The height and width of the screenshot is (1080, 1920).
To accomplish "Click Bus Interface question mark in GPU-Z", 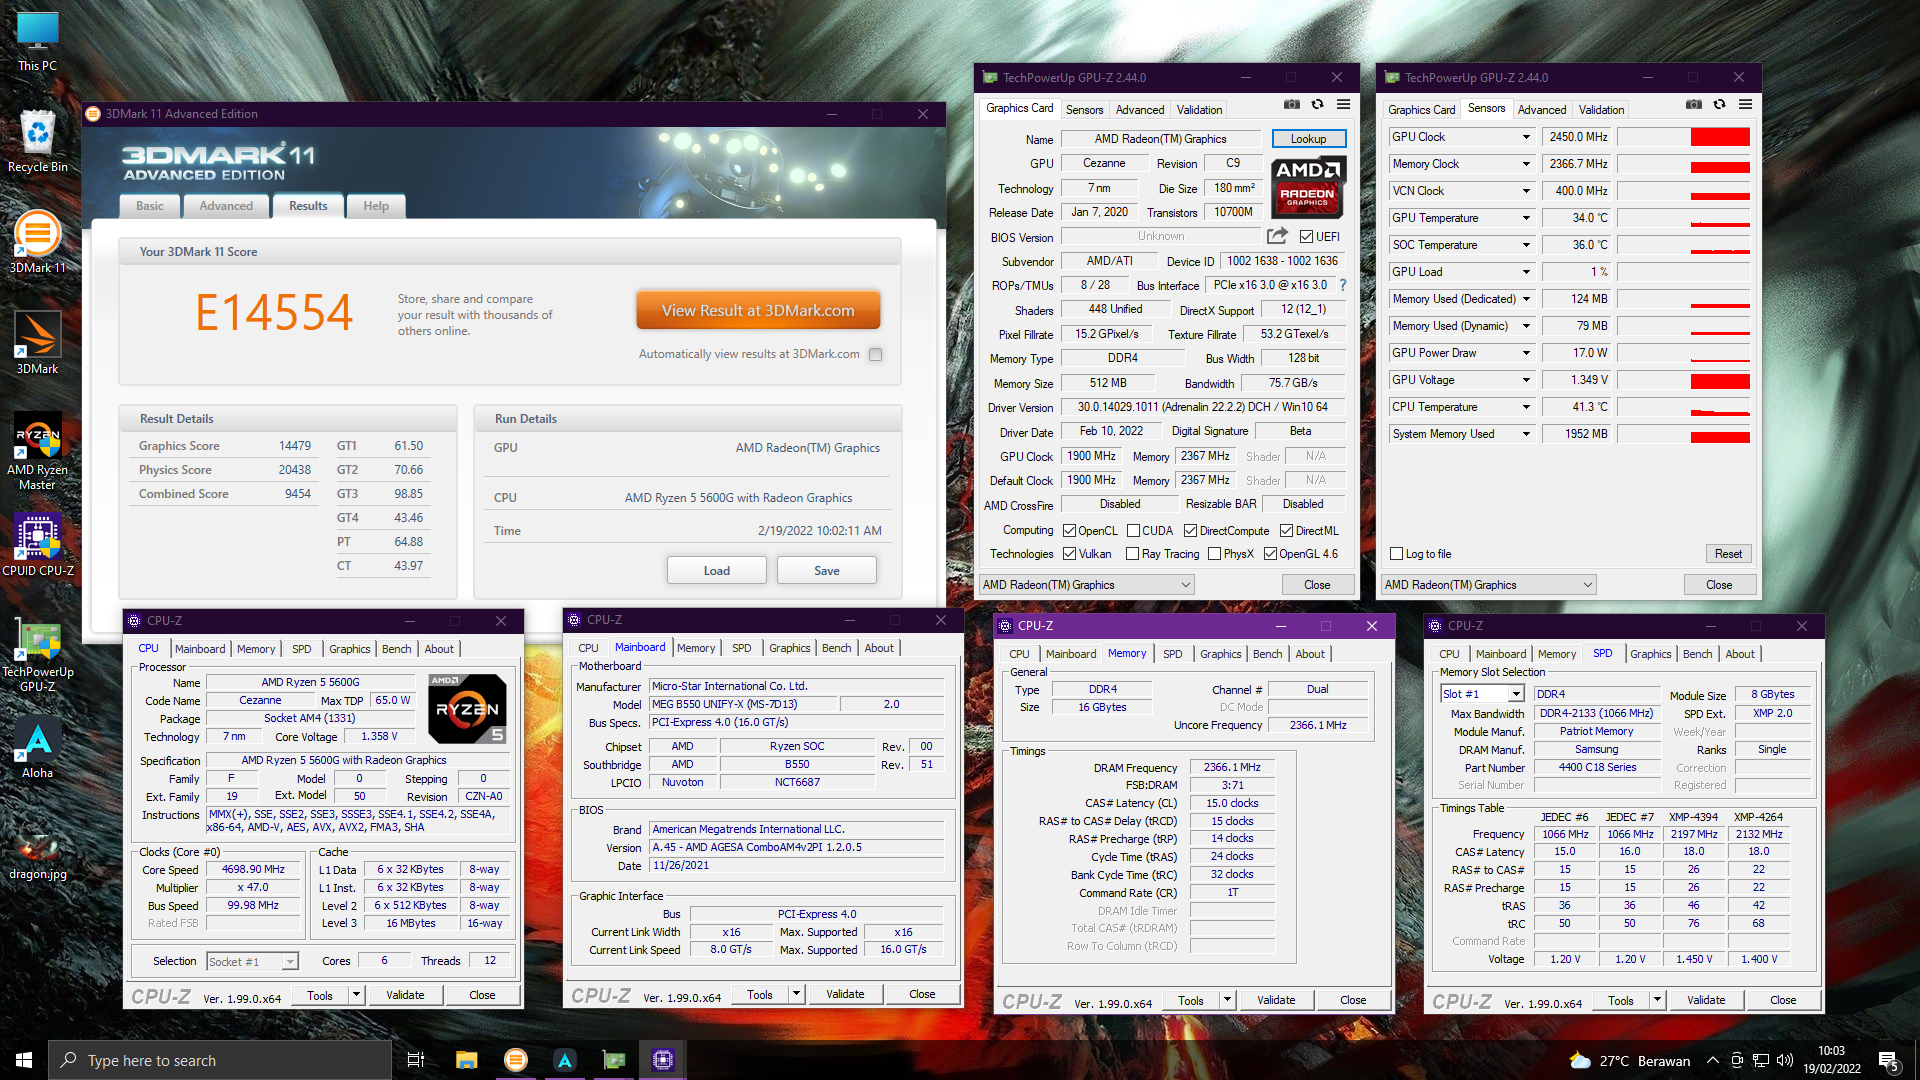I will [x=1343, y=285].
